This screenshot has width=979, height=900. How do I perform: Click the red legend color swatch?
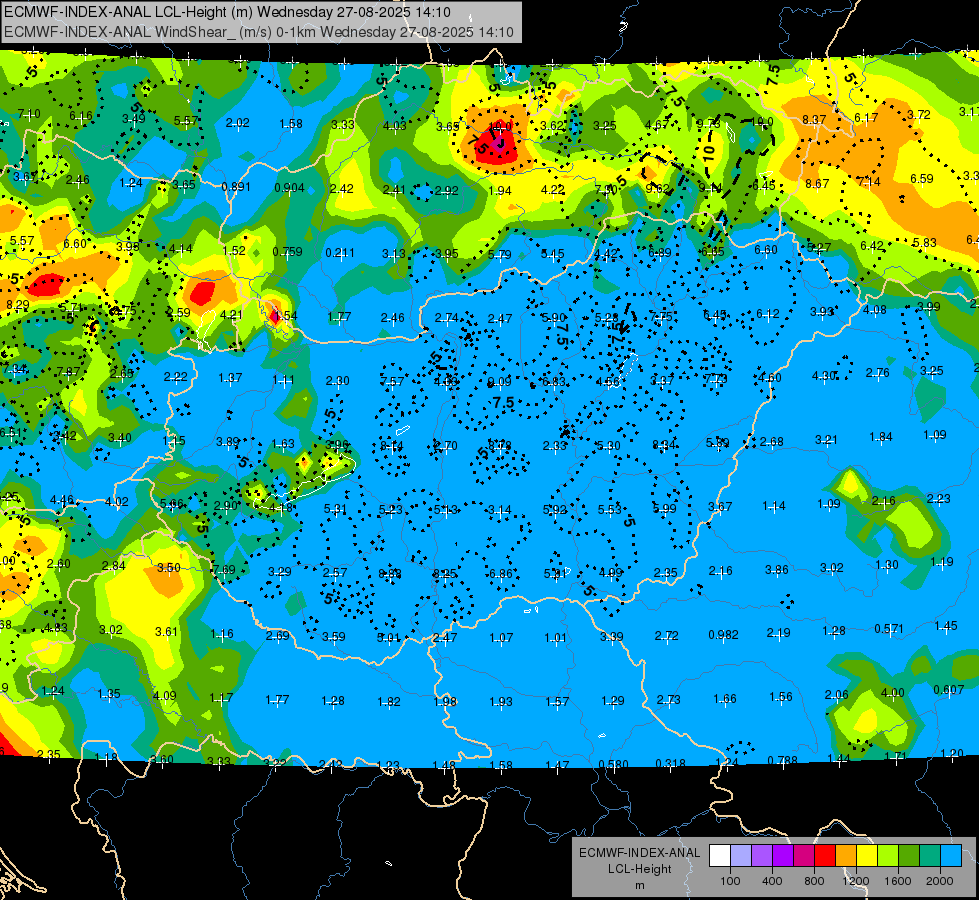(x=825, y=856)
